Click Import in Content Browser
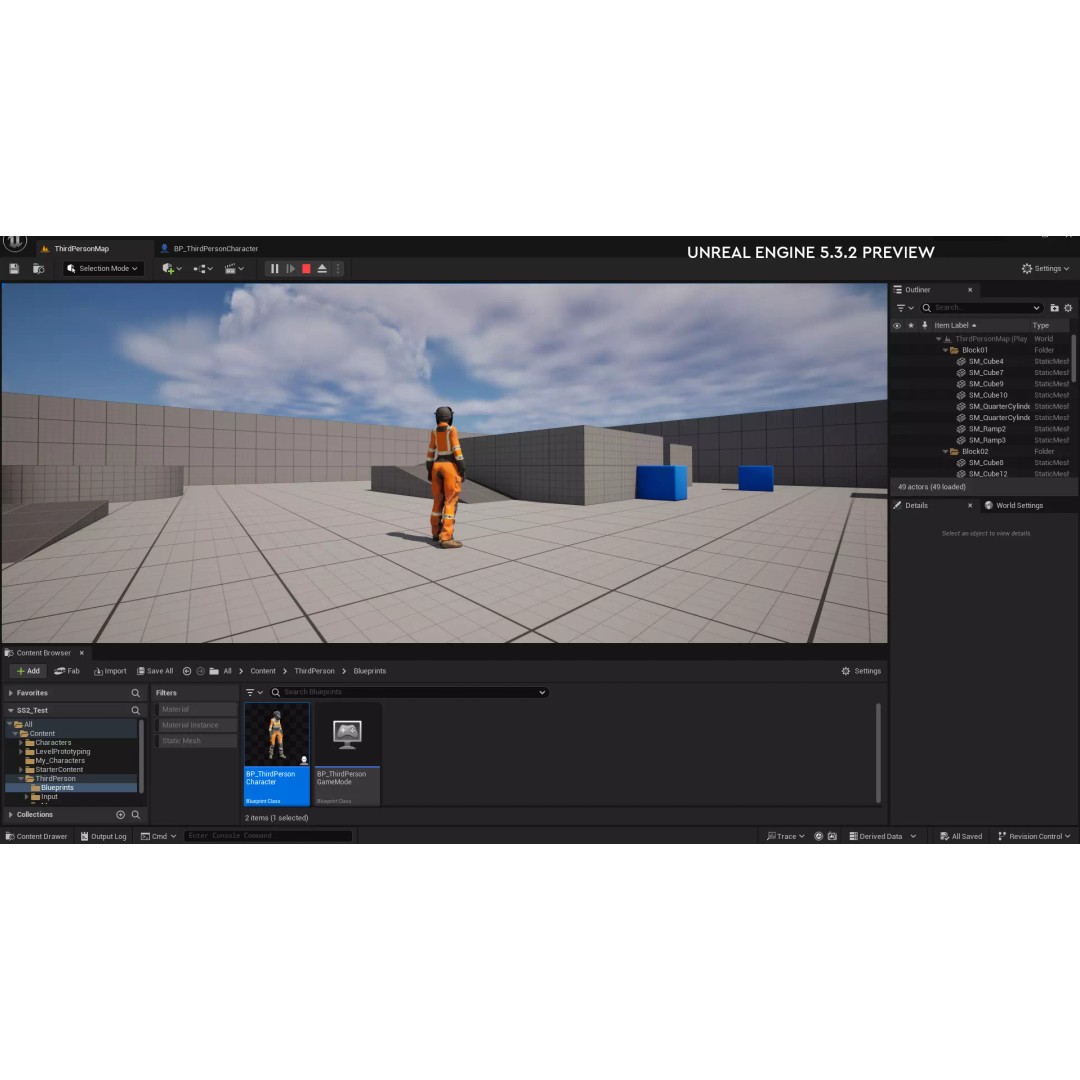 [x=110, y=671]
